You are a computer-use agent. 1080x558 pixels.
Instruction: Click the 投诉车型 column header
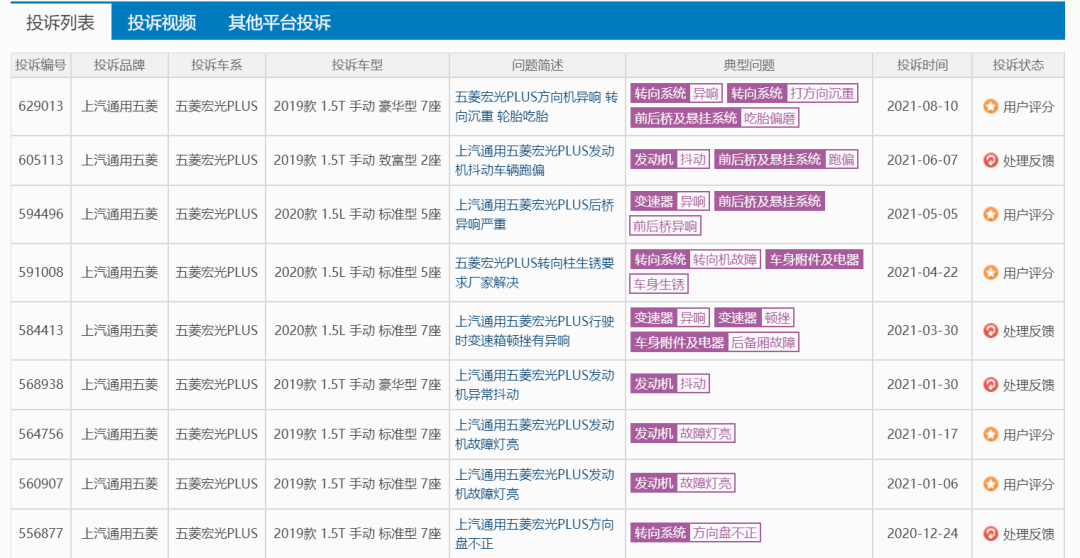tap(357, 65)
